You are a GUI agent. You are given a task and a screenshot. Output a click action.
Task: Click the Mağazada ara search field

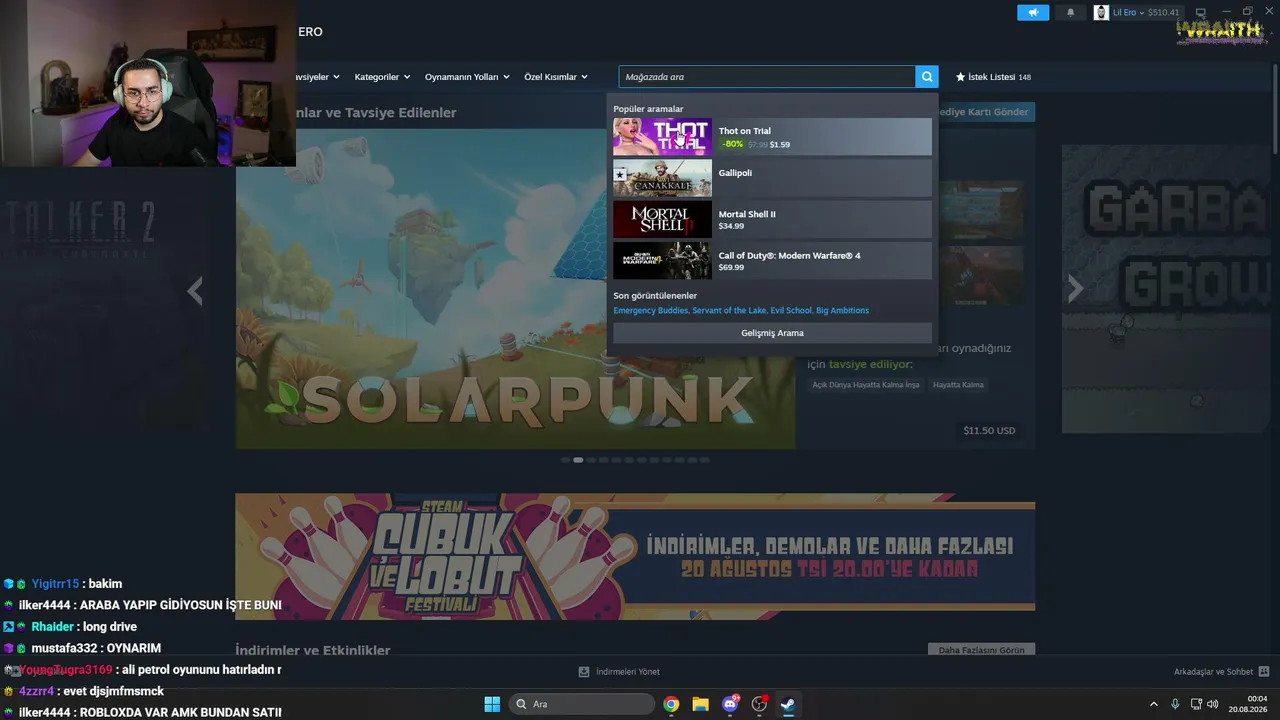pyautogui.click(x=766, y=77)
